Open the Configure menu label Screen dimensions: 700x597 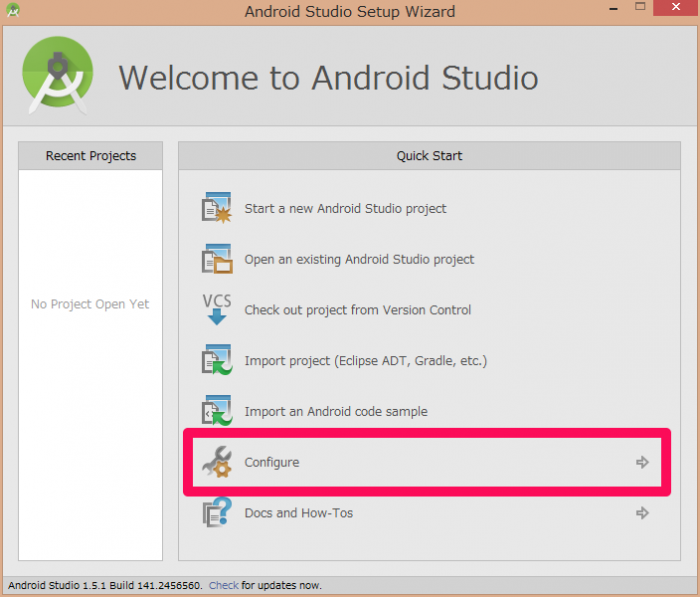pyautogui.click(x=272, y=462)
